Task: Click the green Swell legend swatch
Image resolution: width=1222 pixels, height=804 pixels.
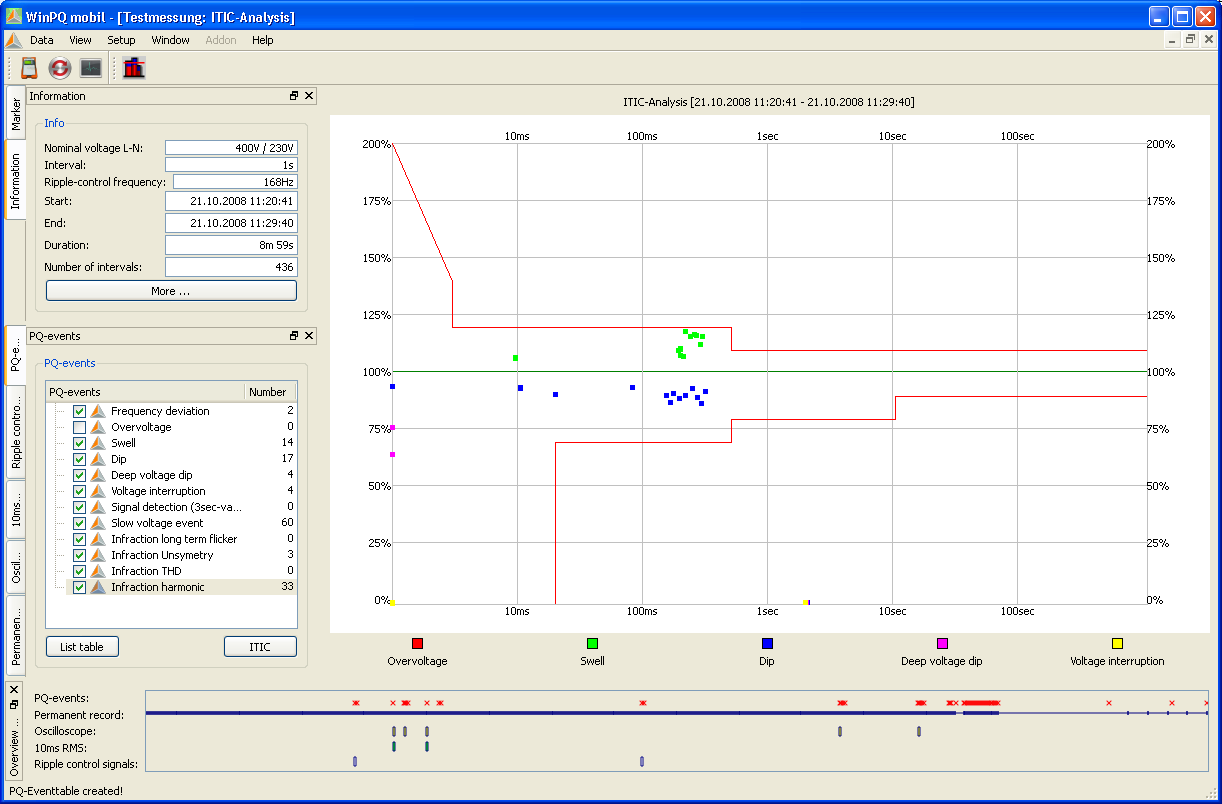Action: click(x=592, y=643)
